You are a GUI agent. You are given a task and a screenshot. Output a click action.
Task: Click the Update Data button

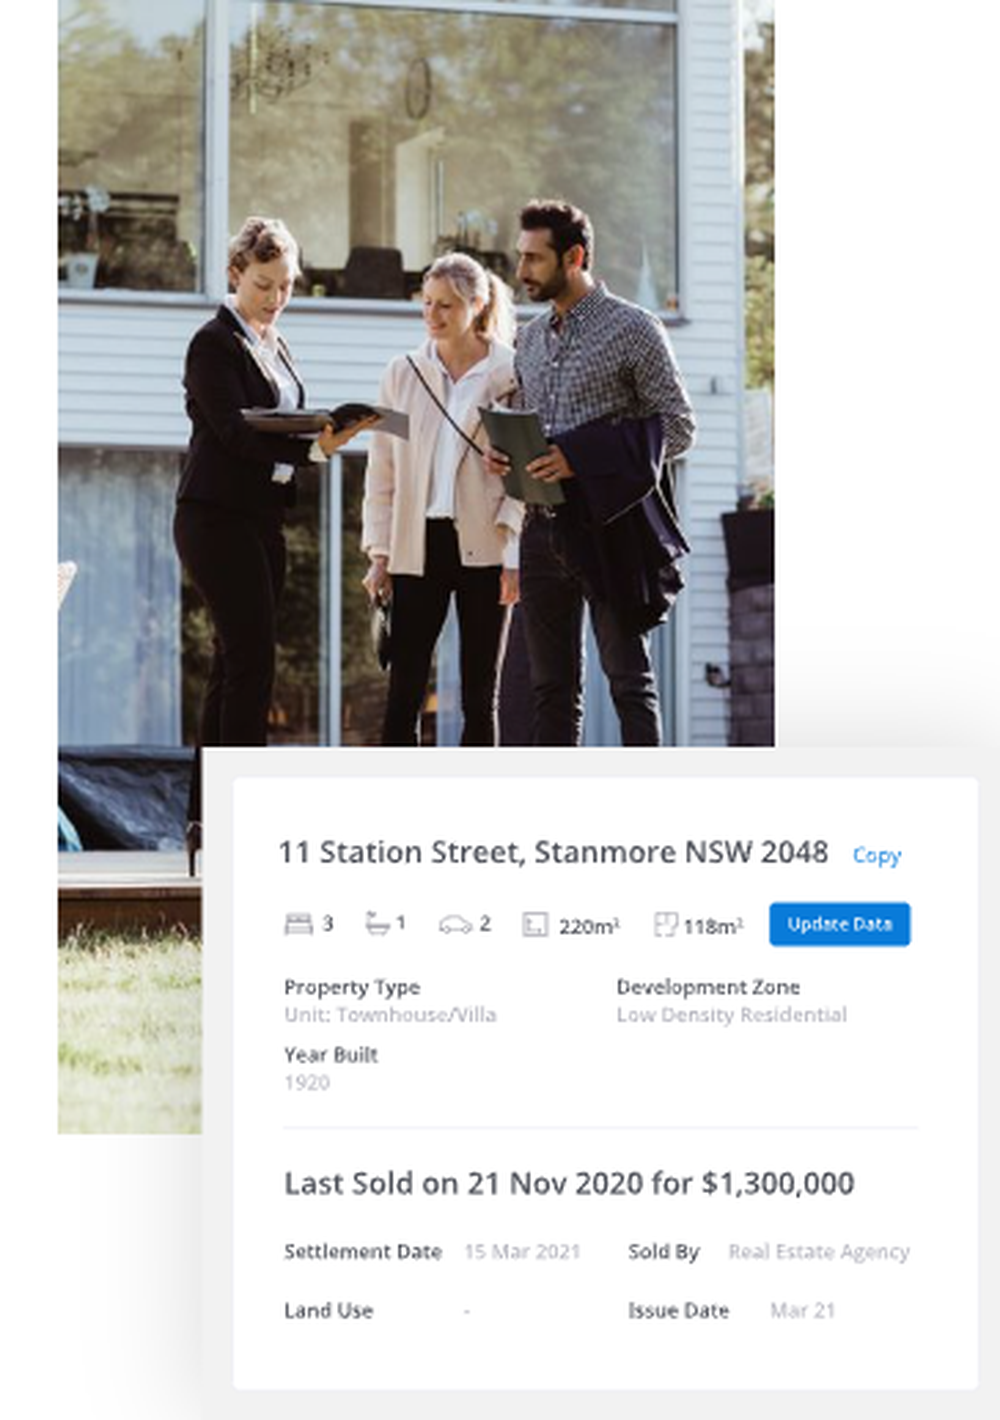pyautogui.click(x=840, y=924)
